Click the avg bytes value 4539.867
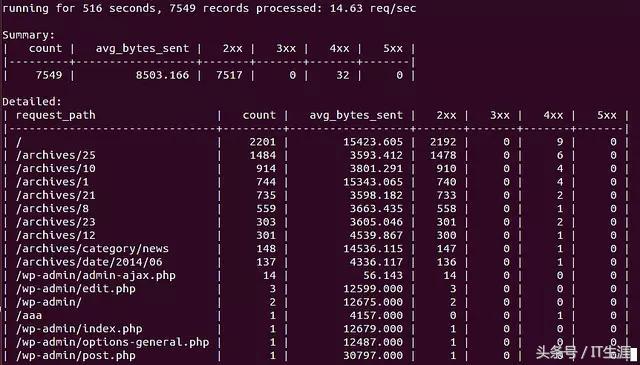 coord(376,235)
